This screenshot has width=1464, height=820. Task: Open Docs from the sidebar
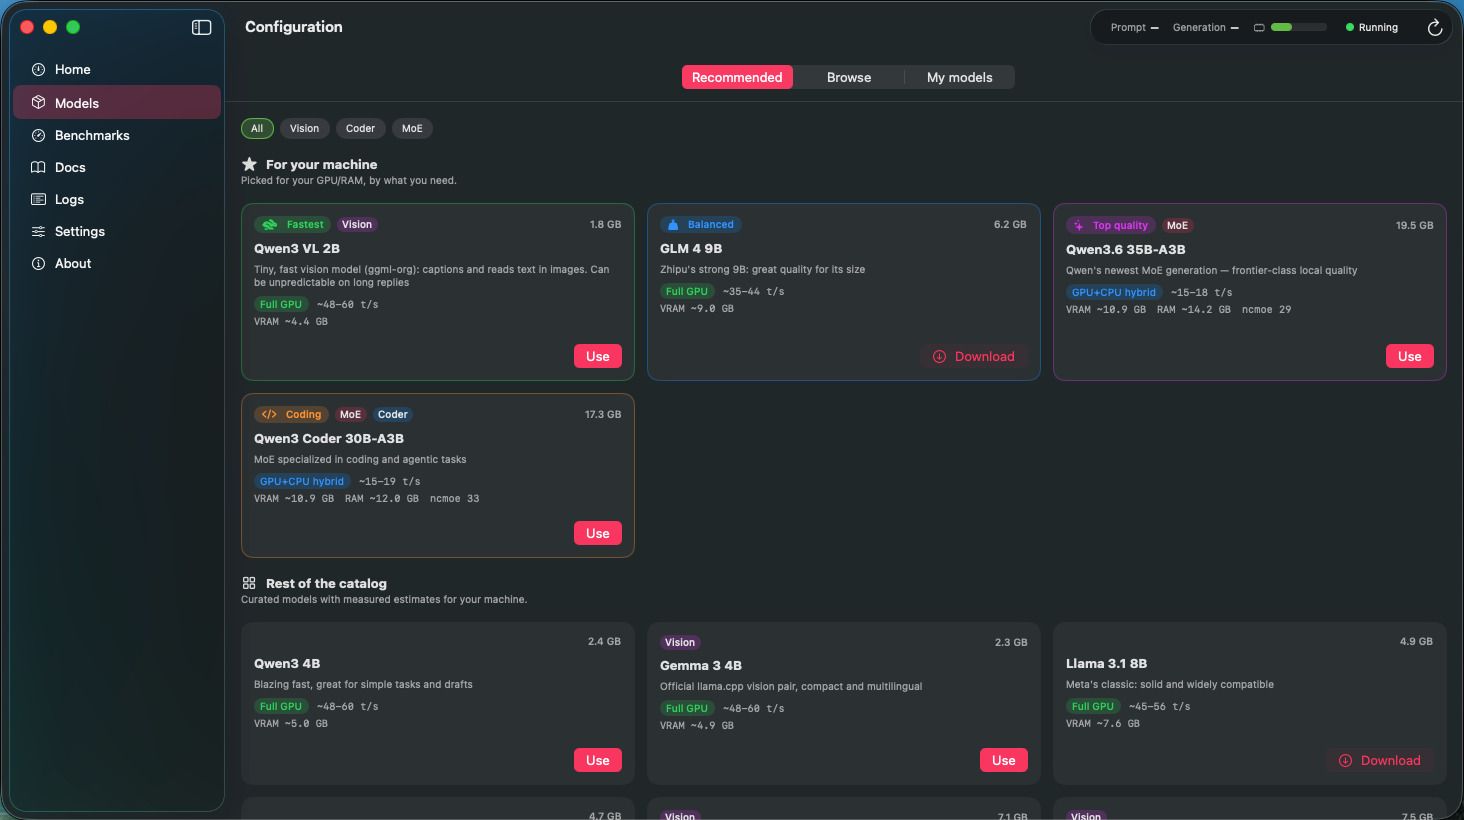117,168
